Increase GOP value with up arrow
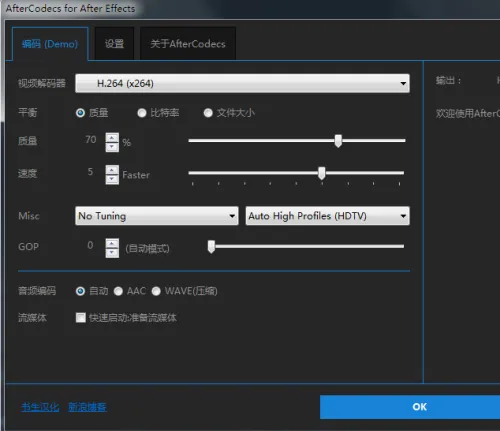Image resolution: width=500 pixels, height=431 pixels. tap(112, 244)
